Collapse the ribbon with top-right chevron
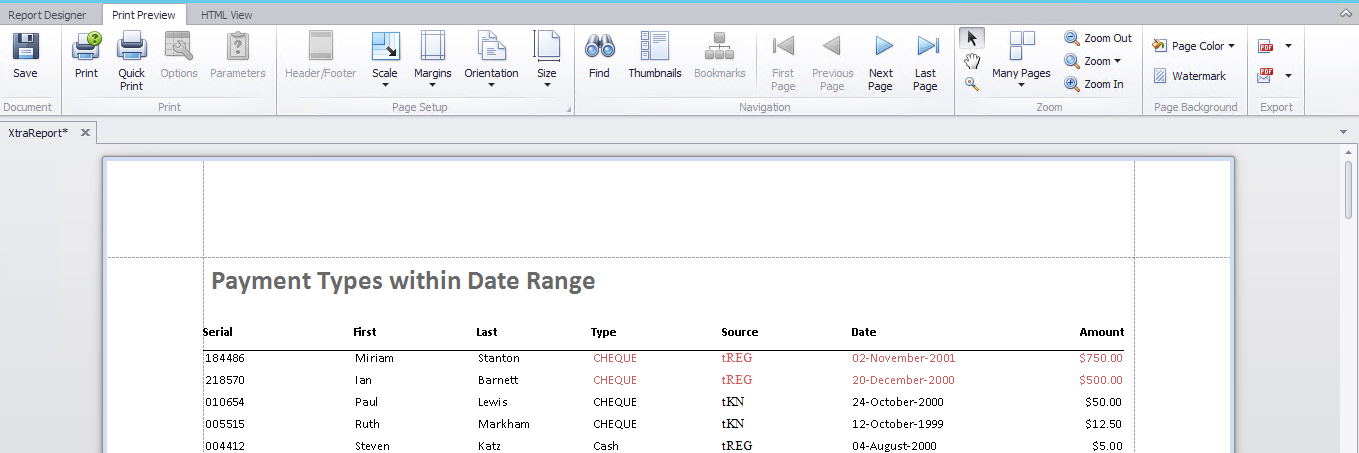 pos(1346,14)
